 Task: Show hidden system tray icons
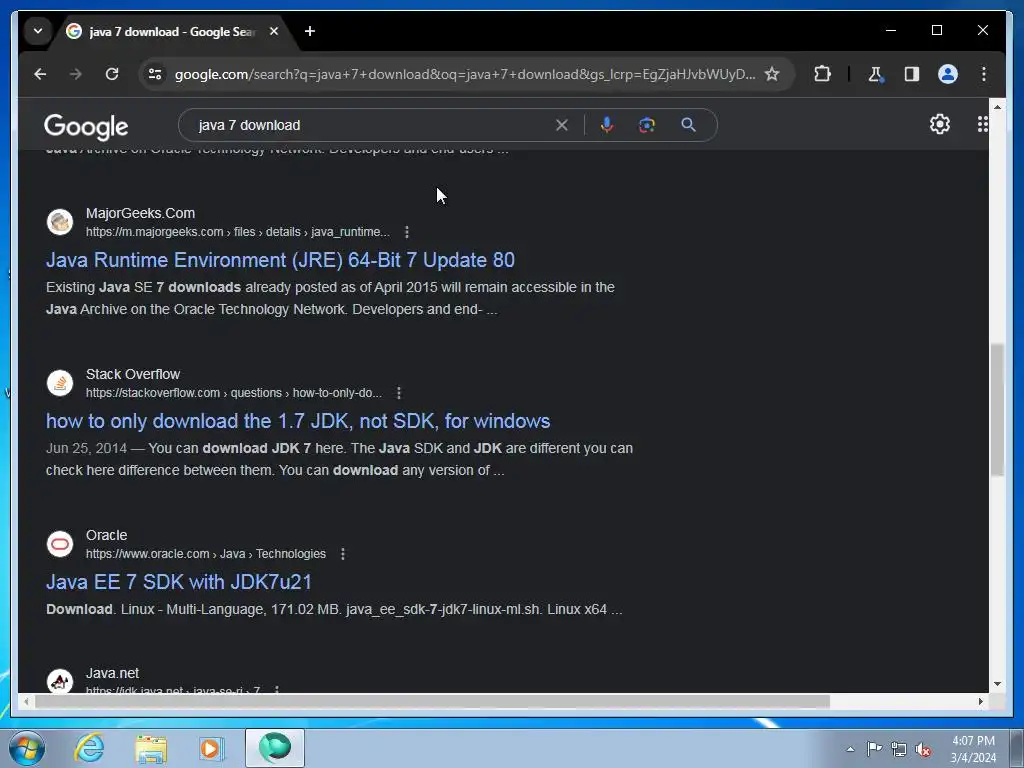coord(850,749)
